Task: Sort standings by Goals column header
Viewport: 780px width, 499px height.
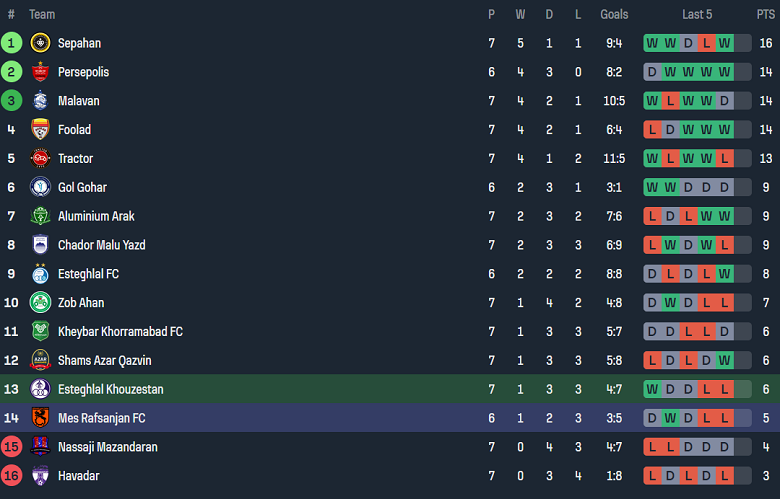Action: [x=614, y=14]
